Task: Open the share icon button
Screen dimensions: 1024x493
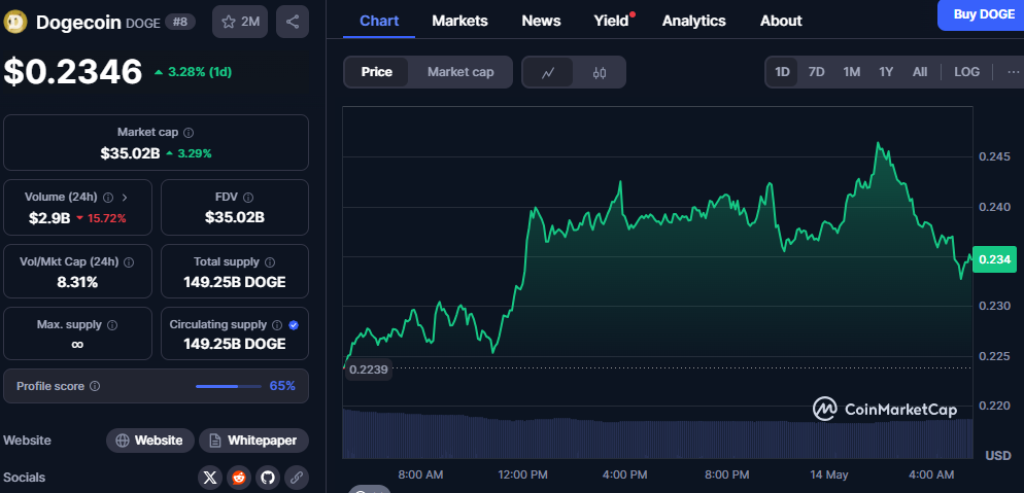Action: click(293, 22)
